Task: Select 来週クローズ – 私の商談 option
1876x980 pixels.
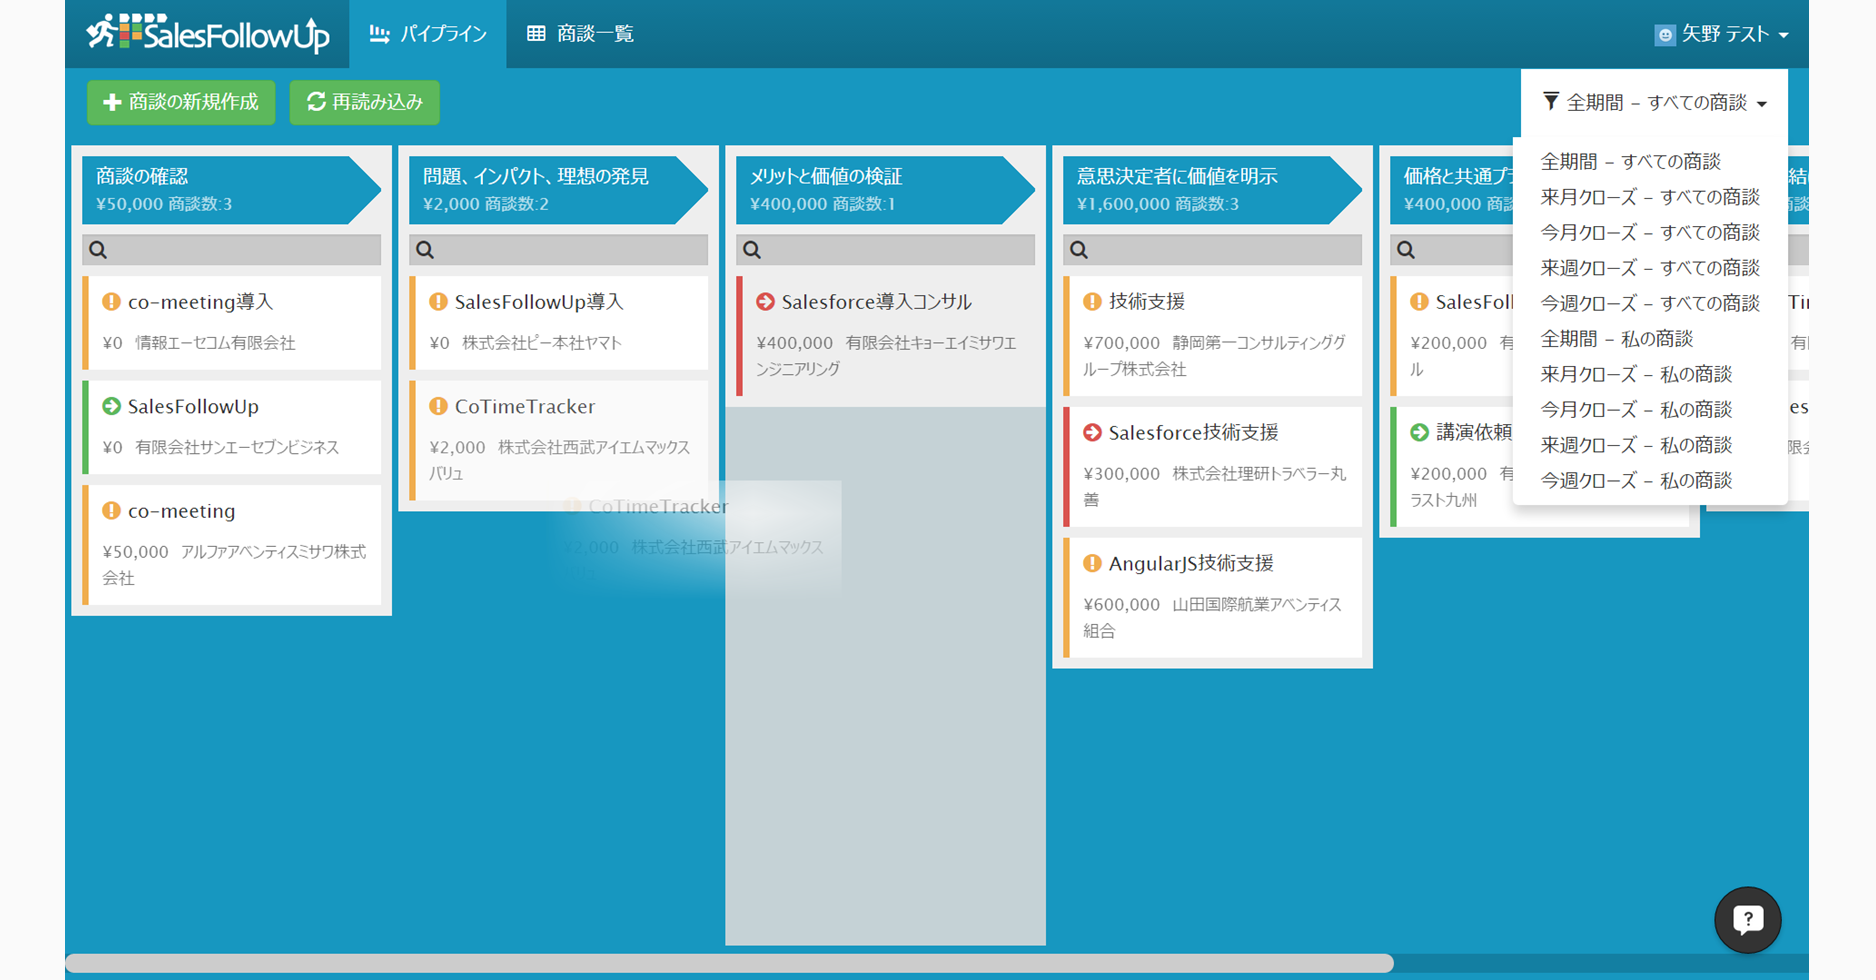Action: click(x=1635, y=445)
